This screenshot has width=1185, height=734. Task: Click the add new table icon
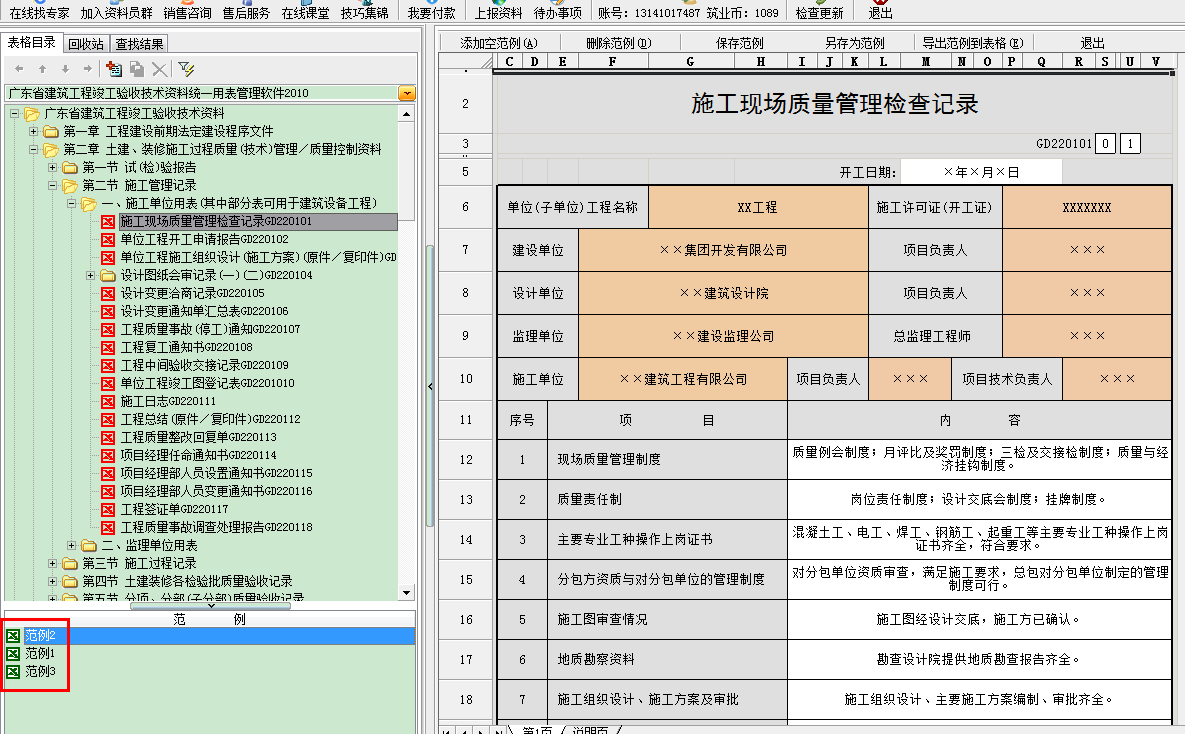point(113,69)
